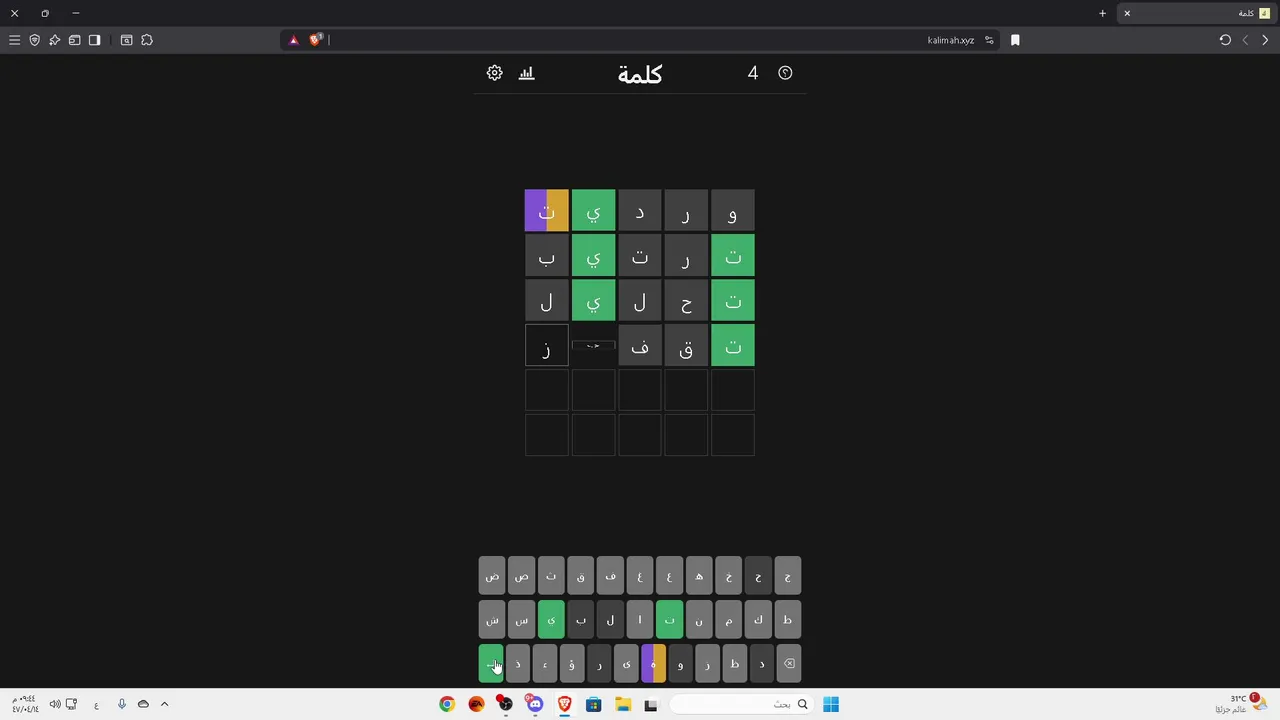Click the taskbar search box بحث

741,704
